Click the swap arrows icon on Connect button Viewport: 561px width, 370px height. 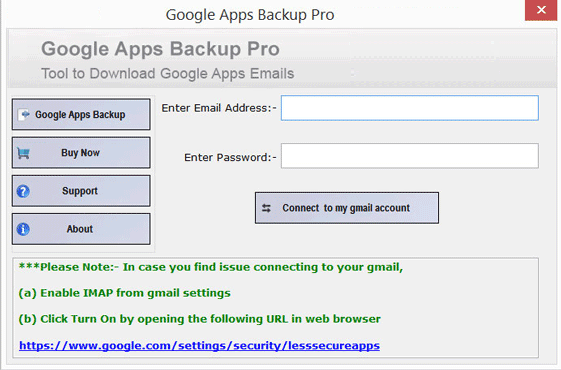[266, 208]
